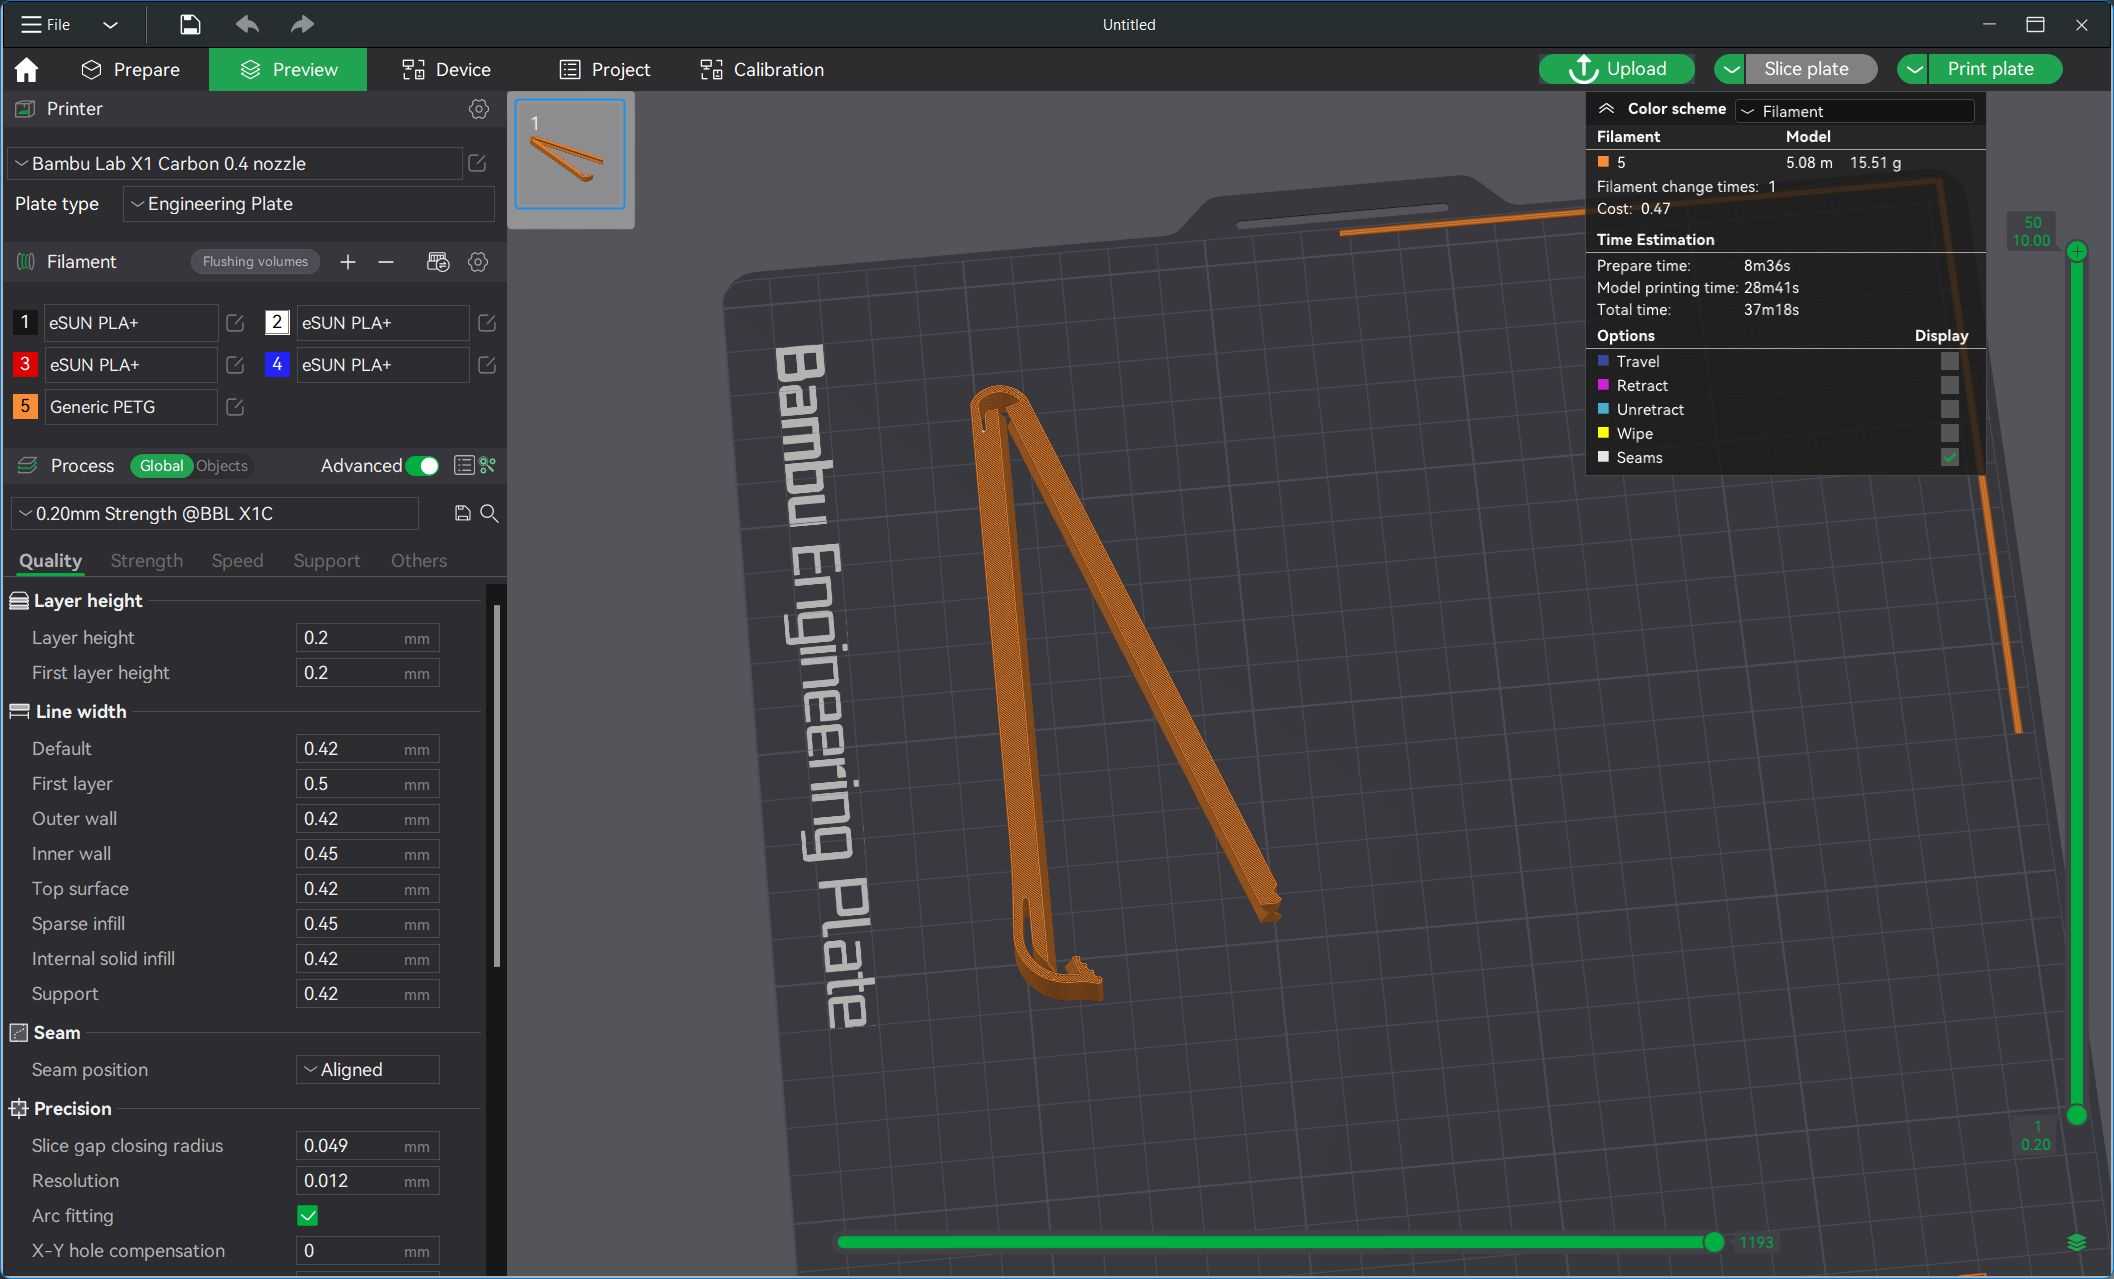Select the Support settings tab
The width and height of the screenshot is (2114, 1279).
point(326,561)
